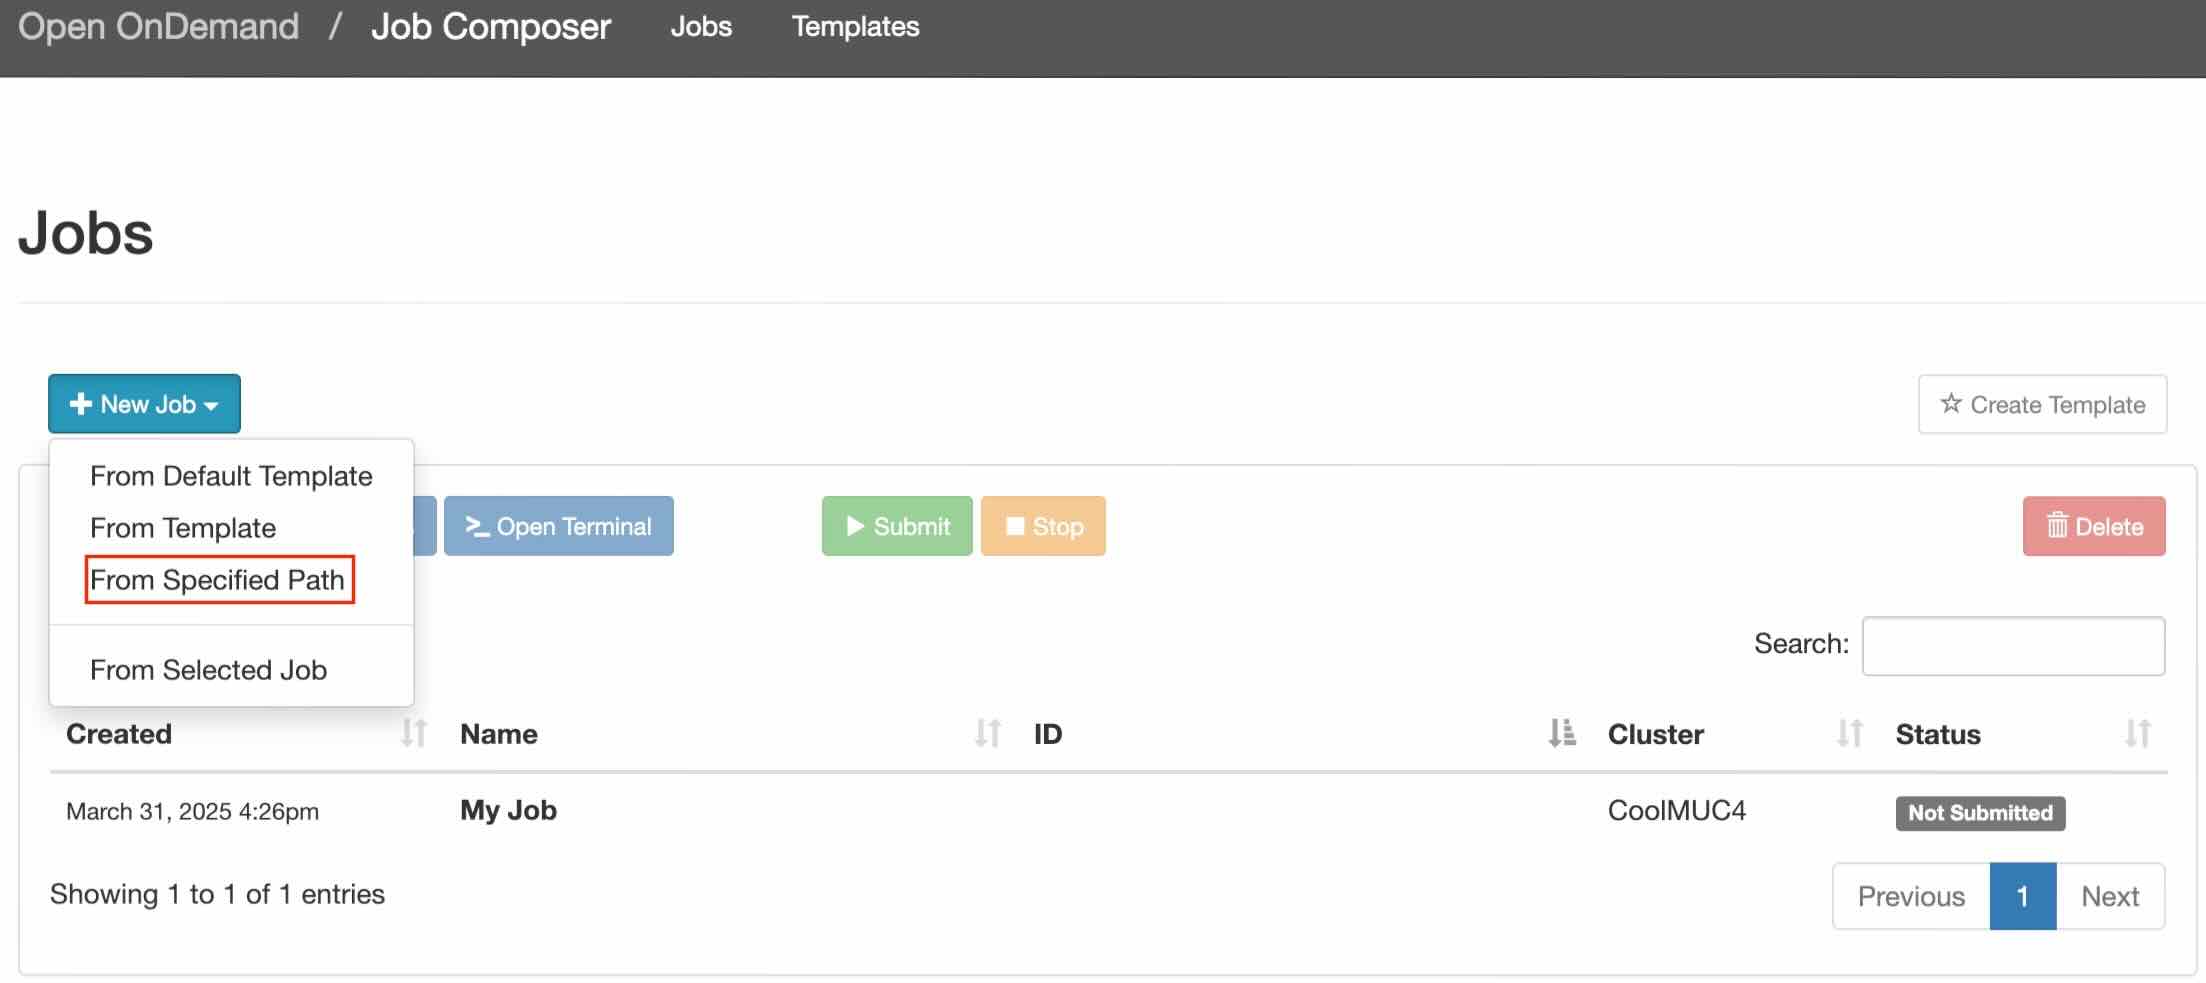Focus the Search input field
This screenshot has width=2206, height=983.
point(2012,646)
